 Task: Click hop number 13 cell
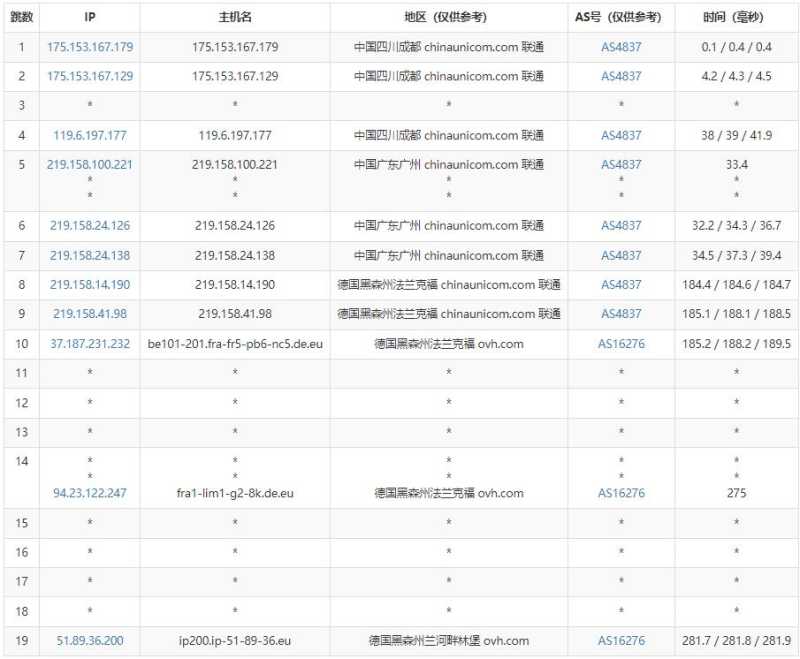point(21,433)
